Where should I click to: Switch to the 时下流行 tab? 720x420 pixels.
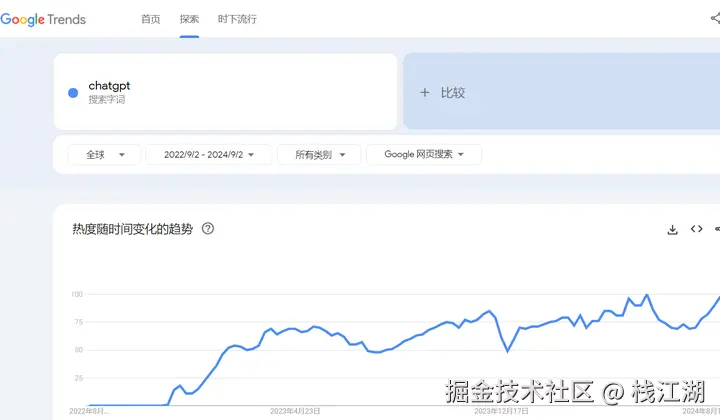[237, 19]
